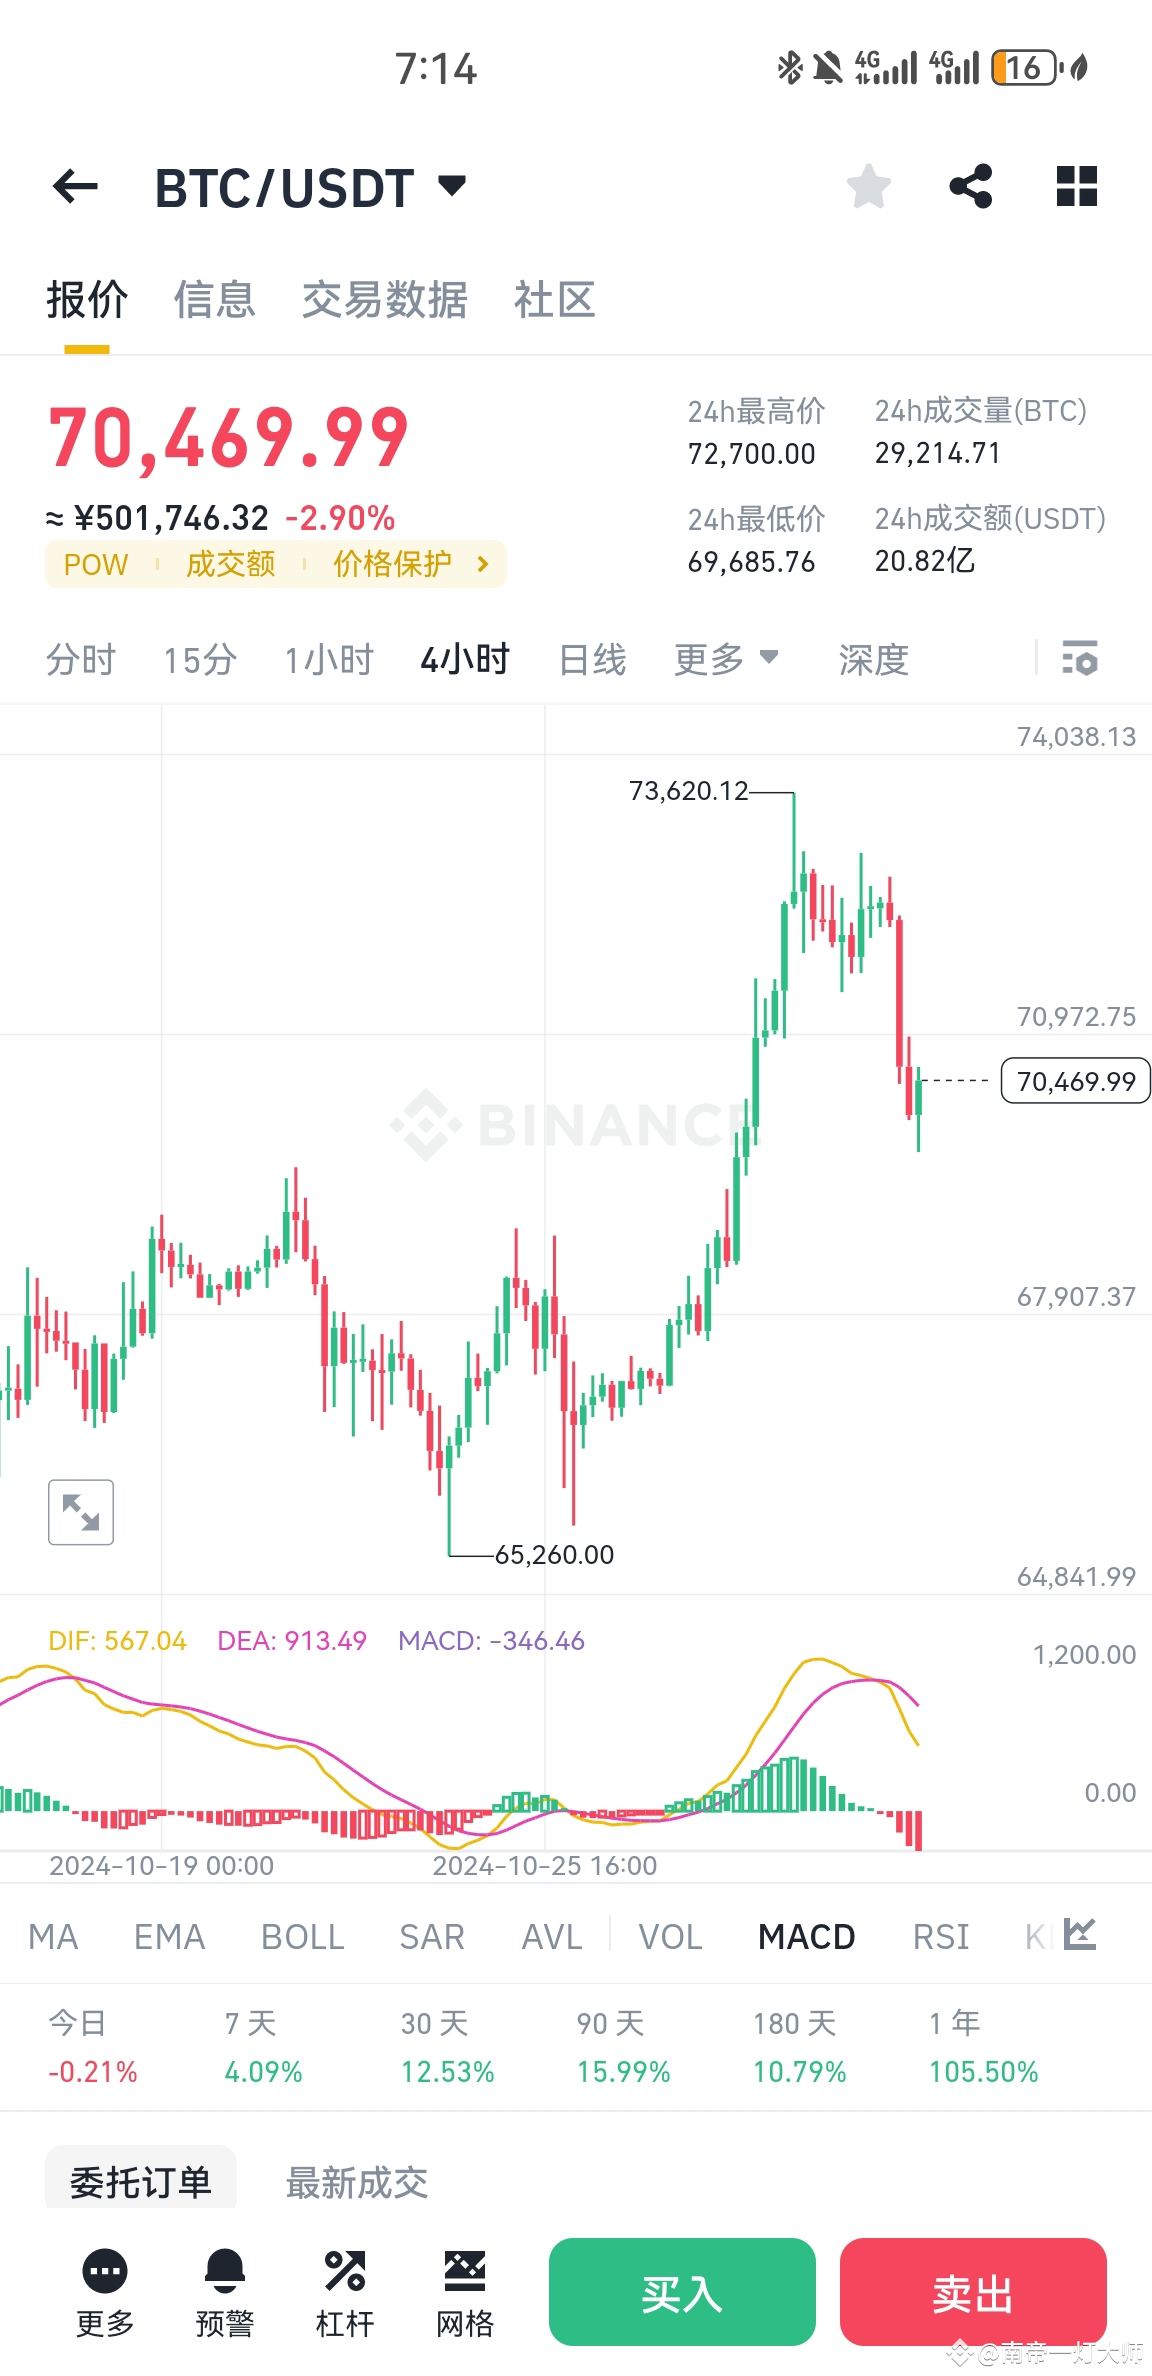The height and width of the screenshot is (2376, 1152).
Task: Expand chart to fullscreen with arrows icon
Action: coord(80,1513)
